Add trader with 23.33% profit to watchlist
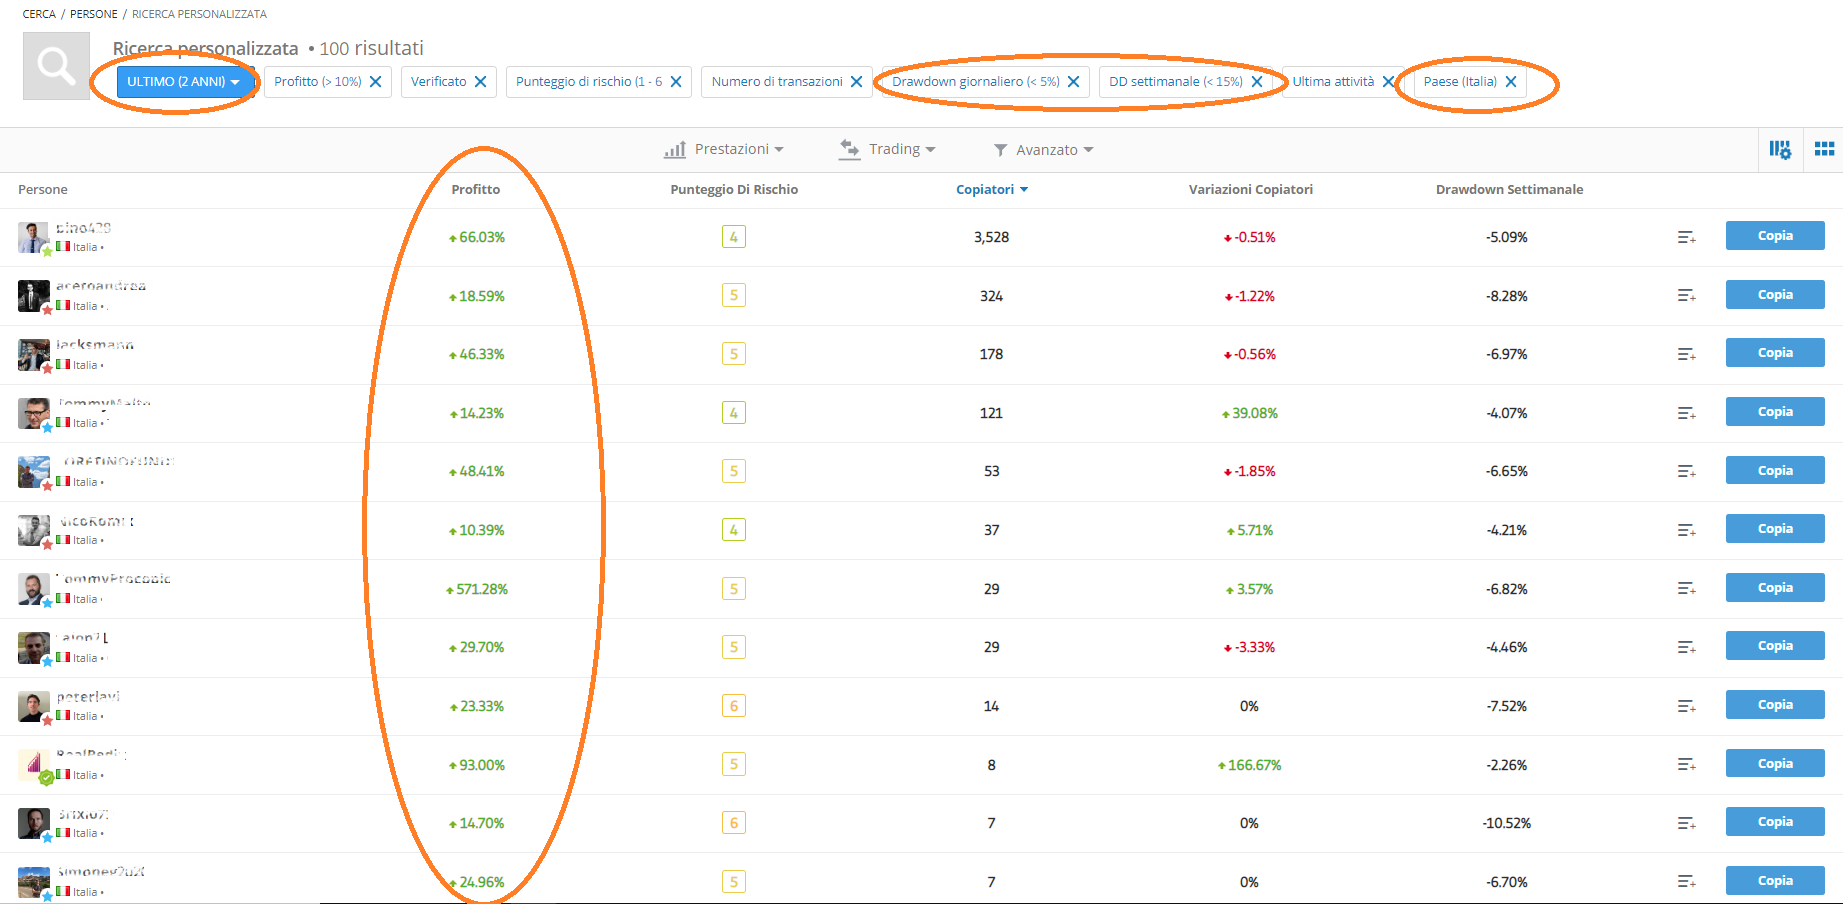The image size is (1843, 904). 1687,706
